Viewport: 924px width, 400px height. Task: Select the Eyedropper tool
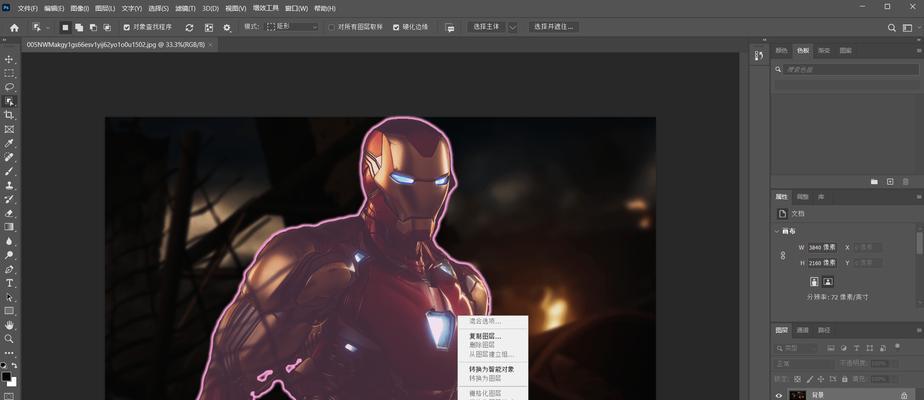tap(9, 143)
